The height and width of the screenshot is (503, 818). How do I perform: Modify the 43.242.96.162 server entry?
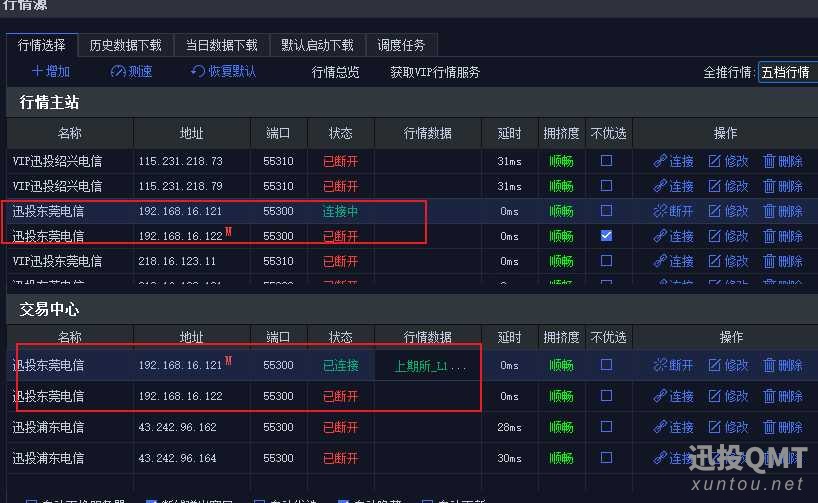(728, 427)
